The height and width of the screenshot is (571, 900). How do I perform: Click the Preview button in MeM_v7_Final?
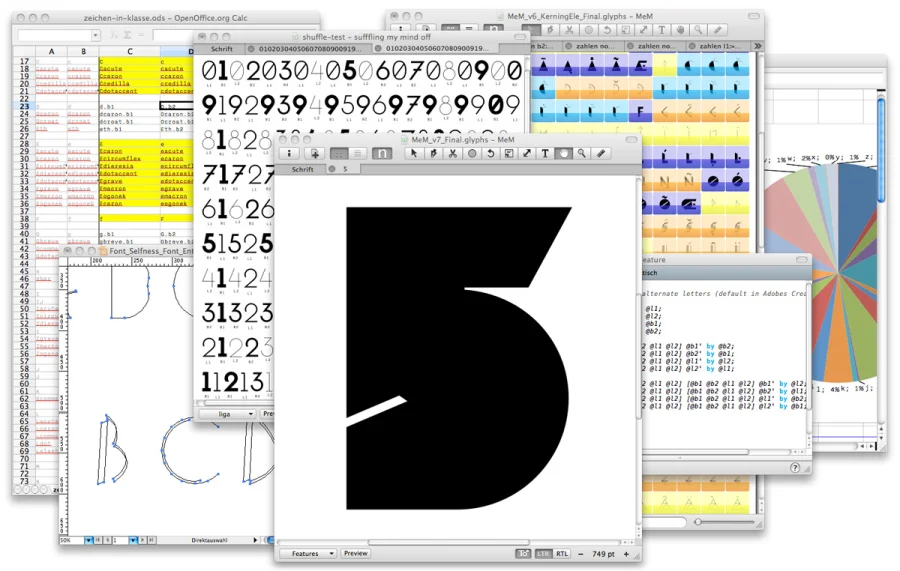point(355,553)
